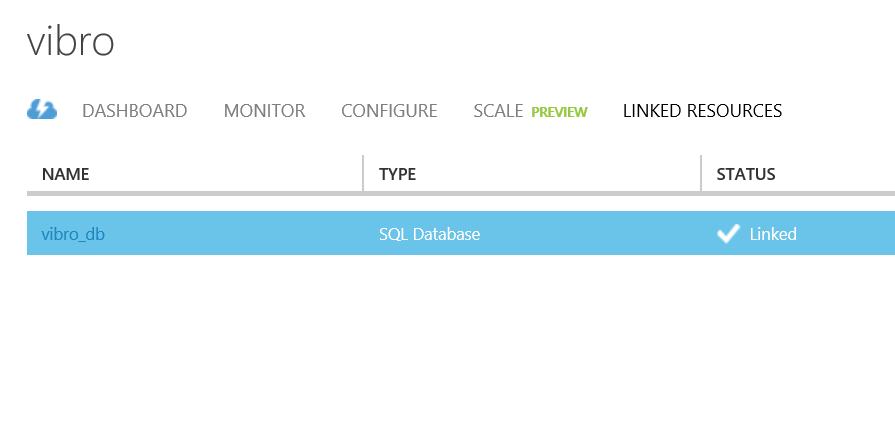The width and height of the screenshot is (895, 435).
Task: Click empty area below the resources table
Action: tap(461, 343)
